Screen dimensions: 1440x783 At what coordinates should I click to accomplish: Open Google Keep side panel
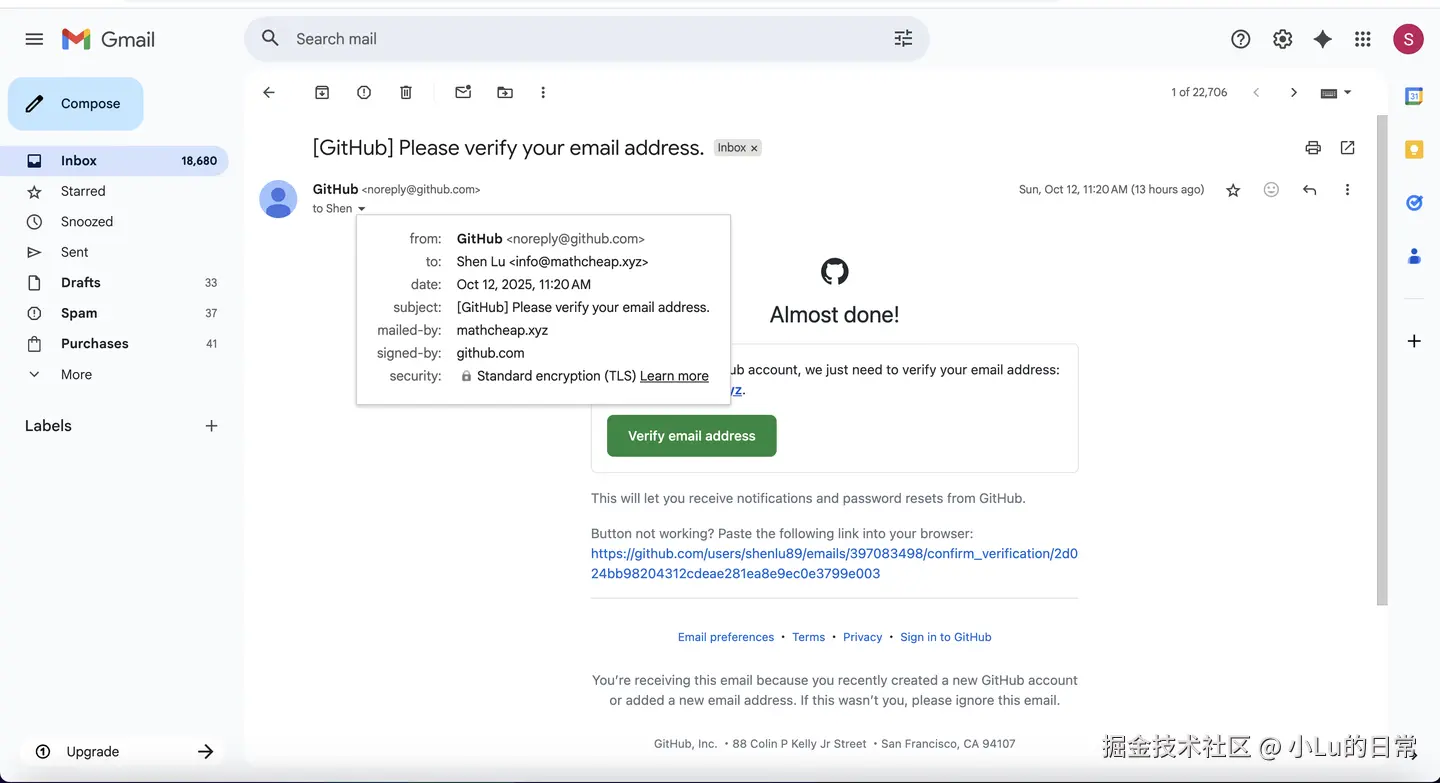1414,150
